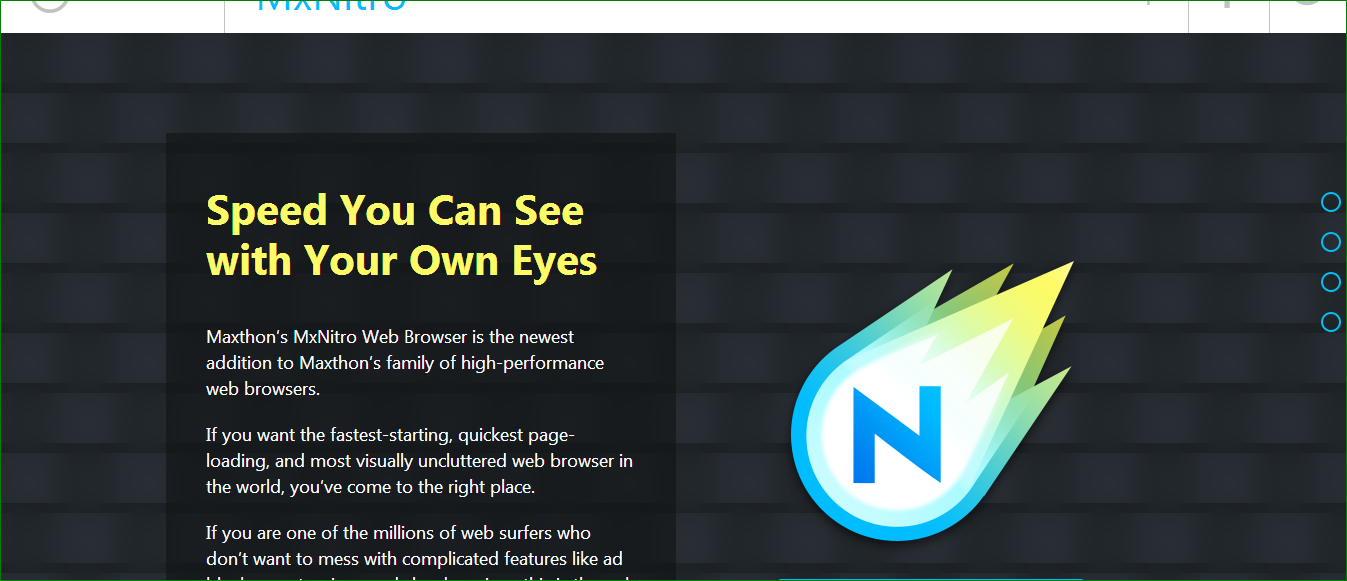Select the third section navigation dot

(1330, 282)
